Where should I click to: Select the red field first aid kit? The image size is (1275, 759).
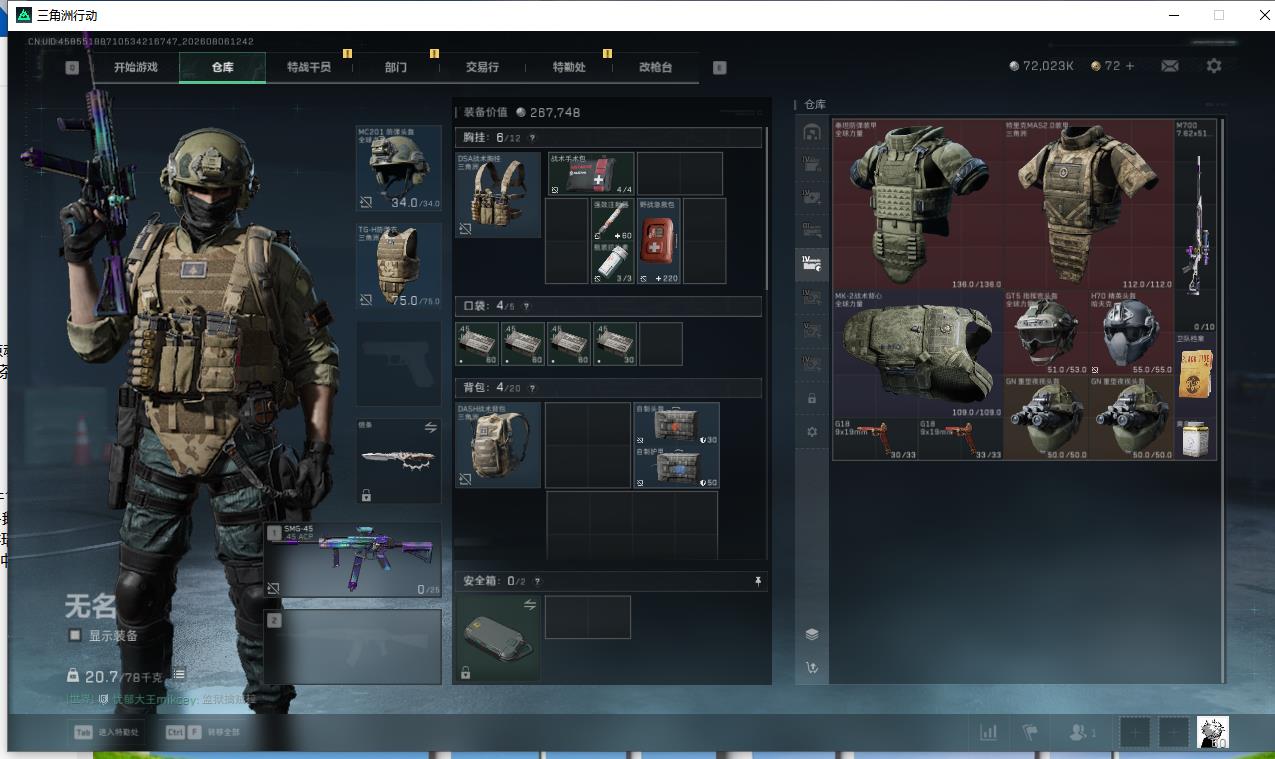click(x=659, y=241)
